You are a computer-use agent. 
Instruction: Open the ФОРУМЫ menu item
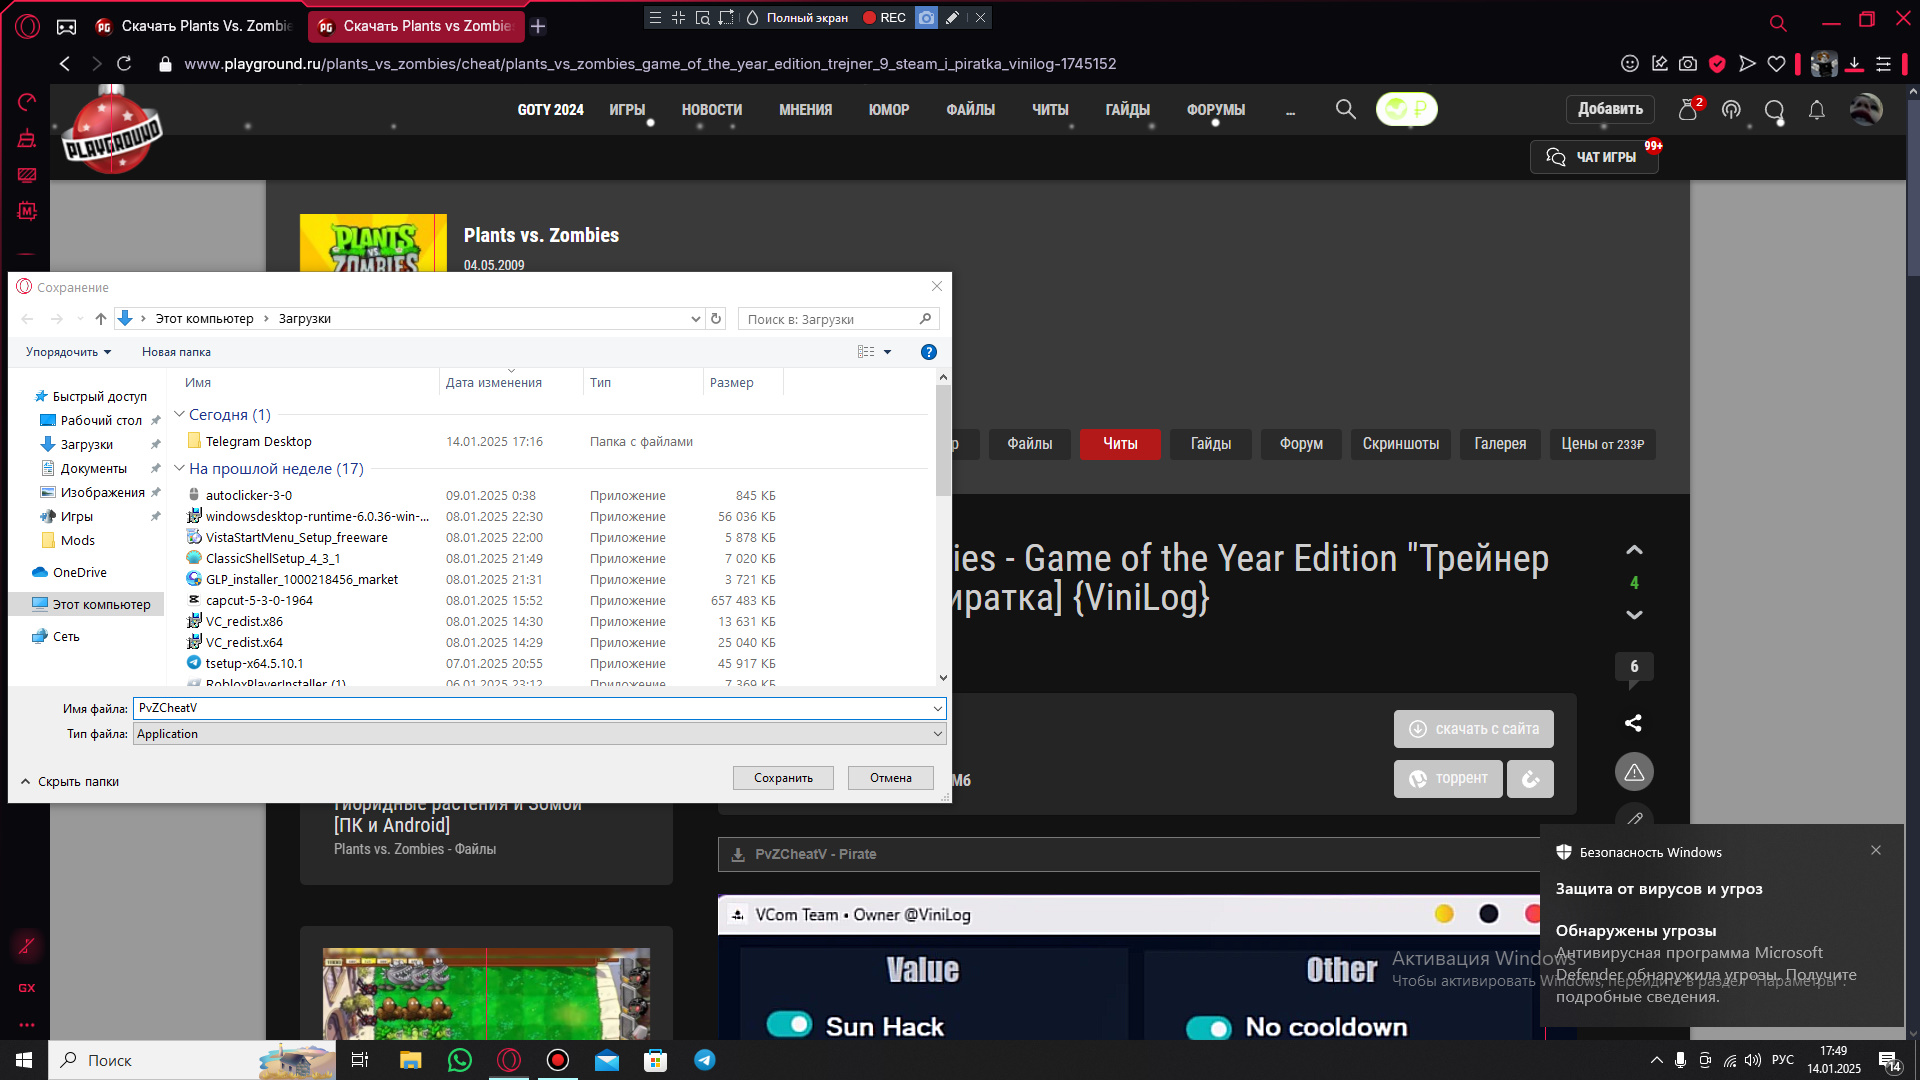(1216, 110)
